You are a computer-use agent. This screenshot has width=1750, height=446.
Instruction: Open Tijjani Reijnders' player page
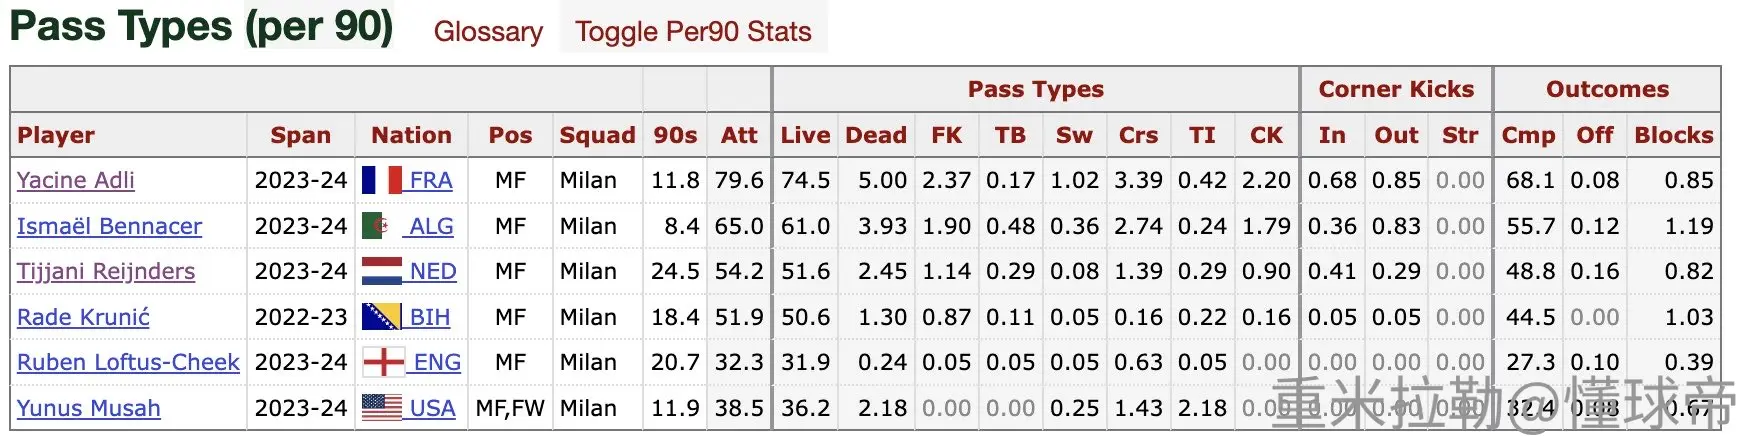point(106,271)
